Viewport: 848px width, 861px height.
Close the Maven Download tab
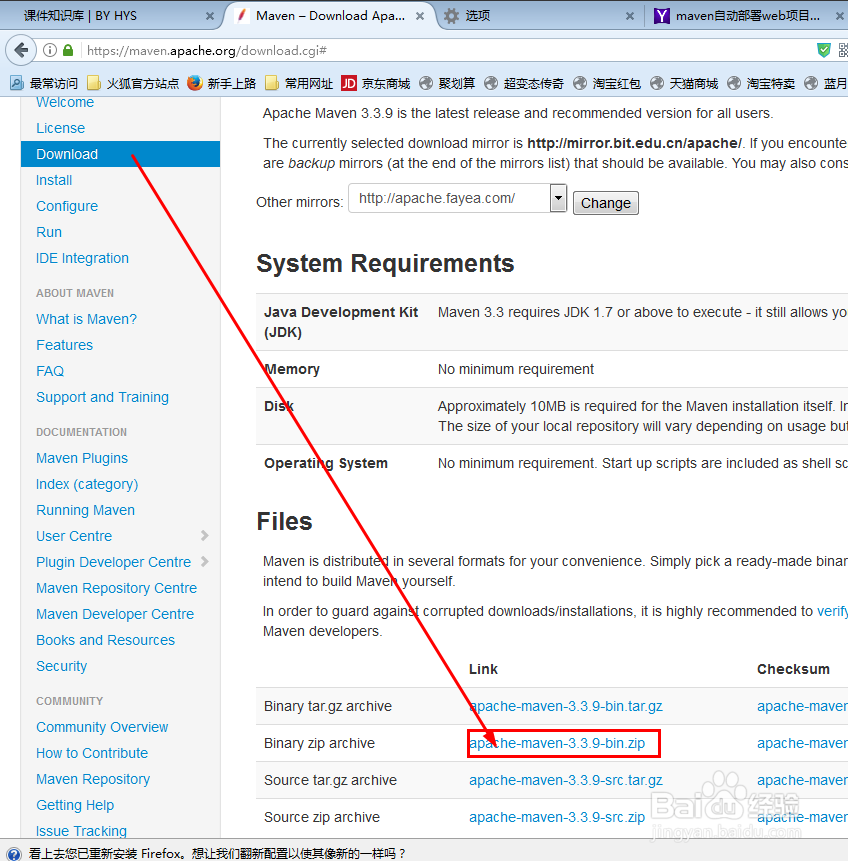[420, 16]
